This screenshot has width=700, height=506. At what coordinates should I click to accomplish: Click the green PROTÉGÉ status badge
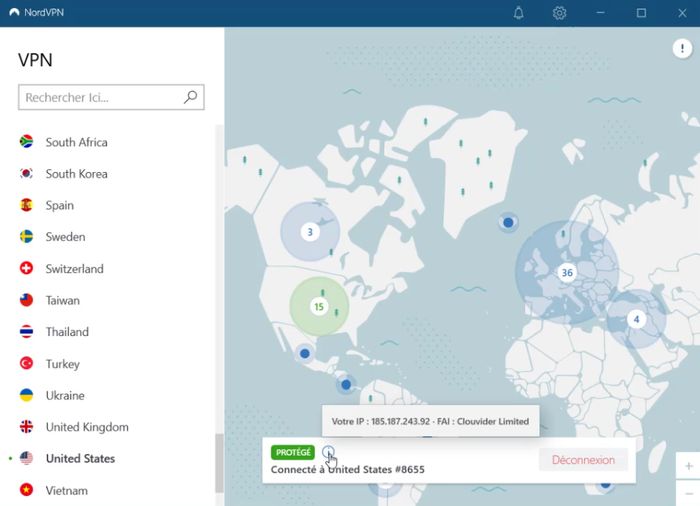click(293, 452)
